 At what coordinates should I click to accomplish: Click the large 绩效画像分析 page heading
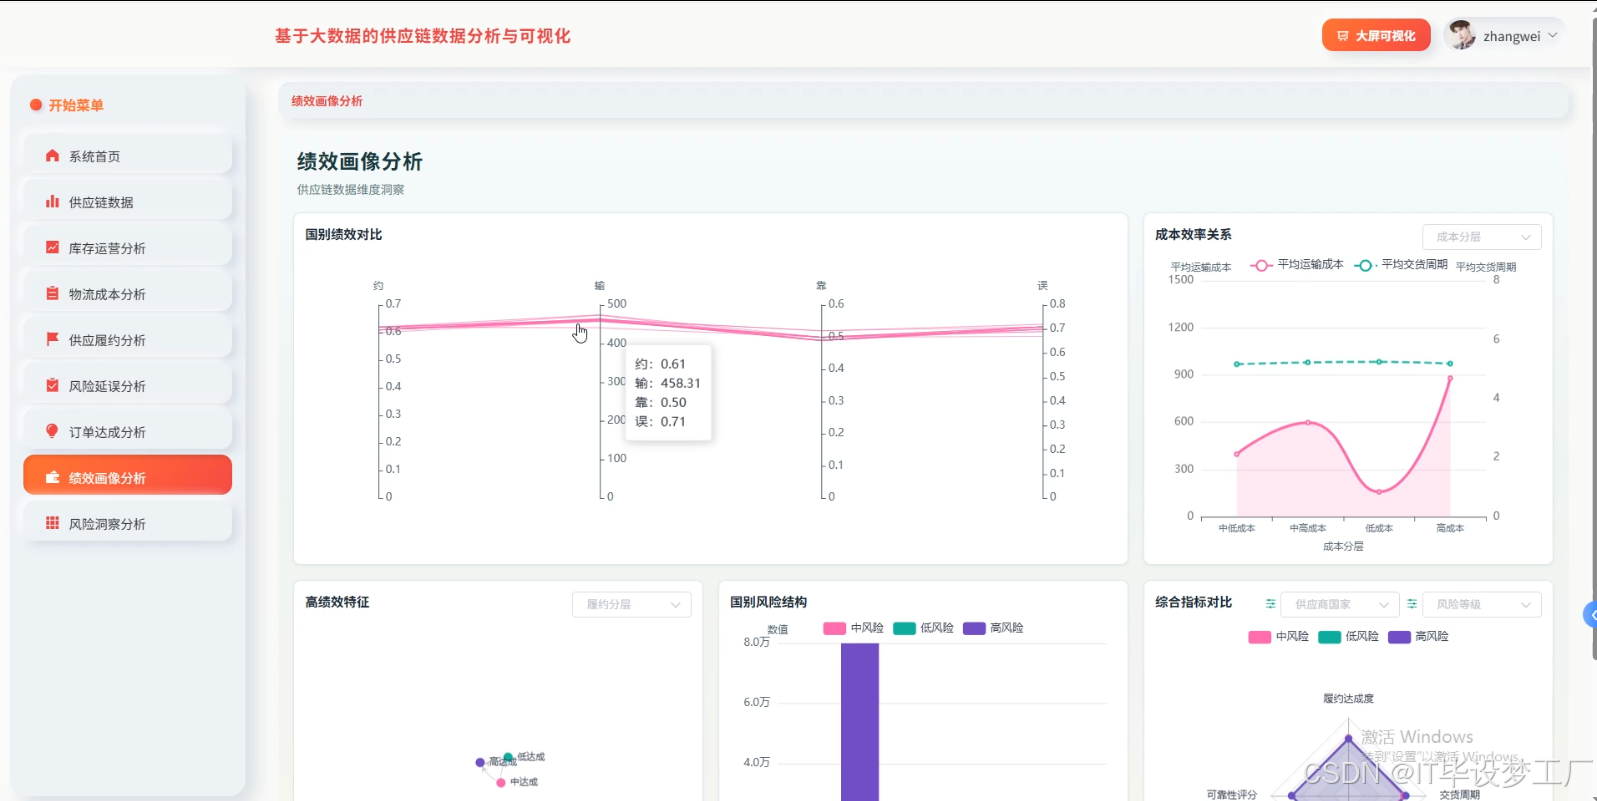click(x=360, y=162)
